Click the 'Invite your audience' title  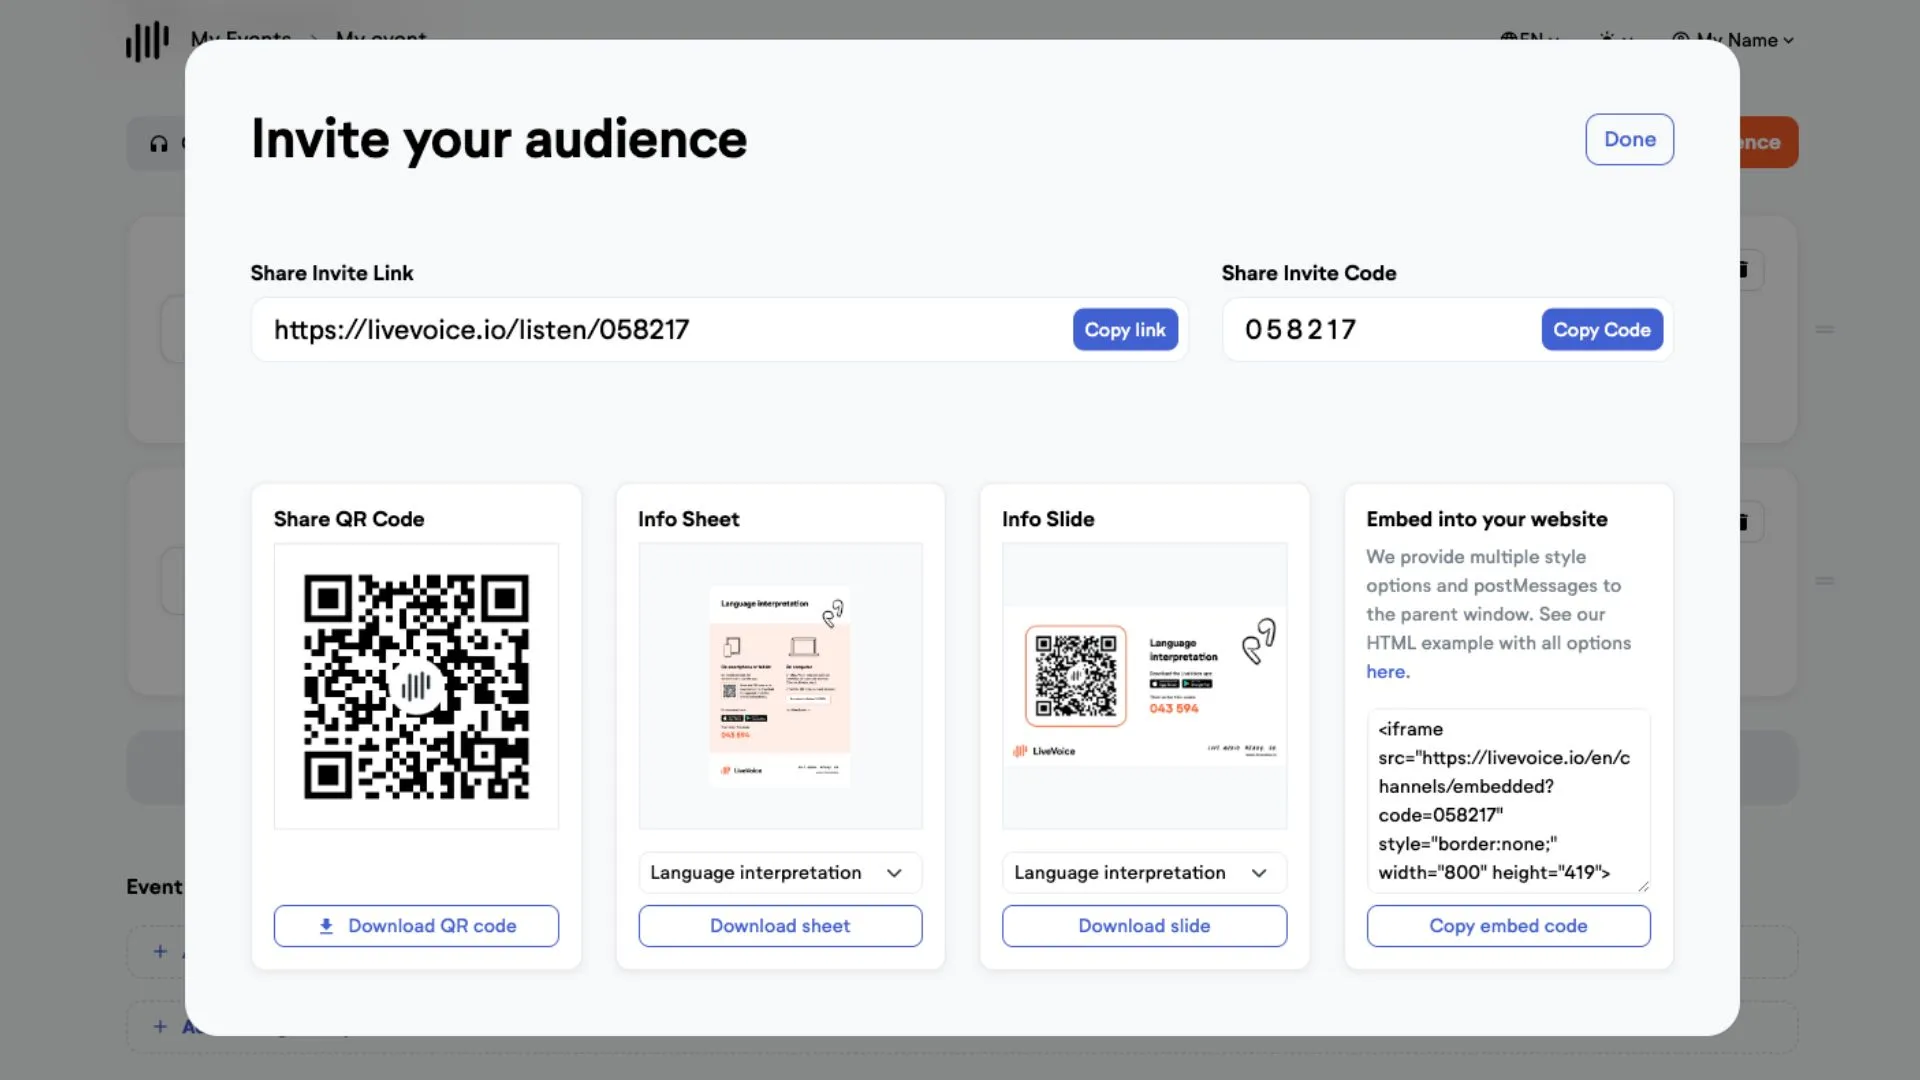pyautogui.click(x=499, y=139)
